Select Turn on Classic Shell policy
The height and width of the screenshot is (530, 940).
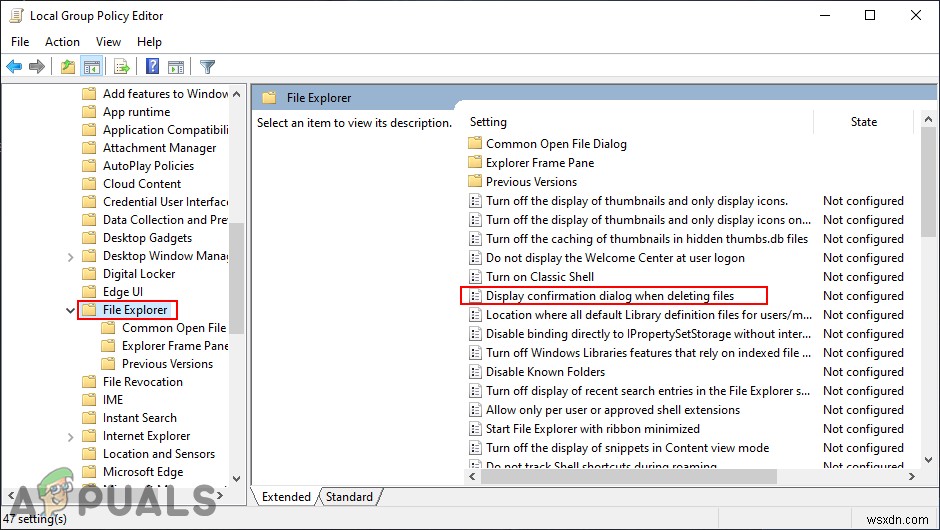[540, 277]
